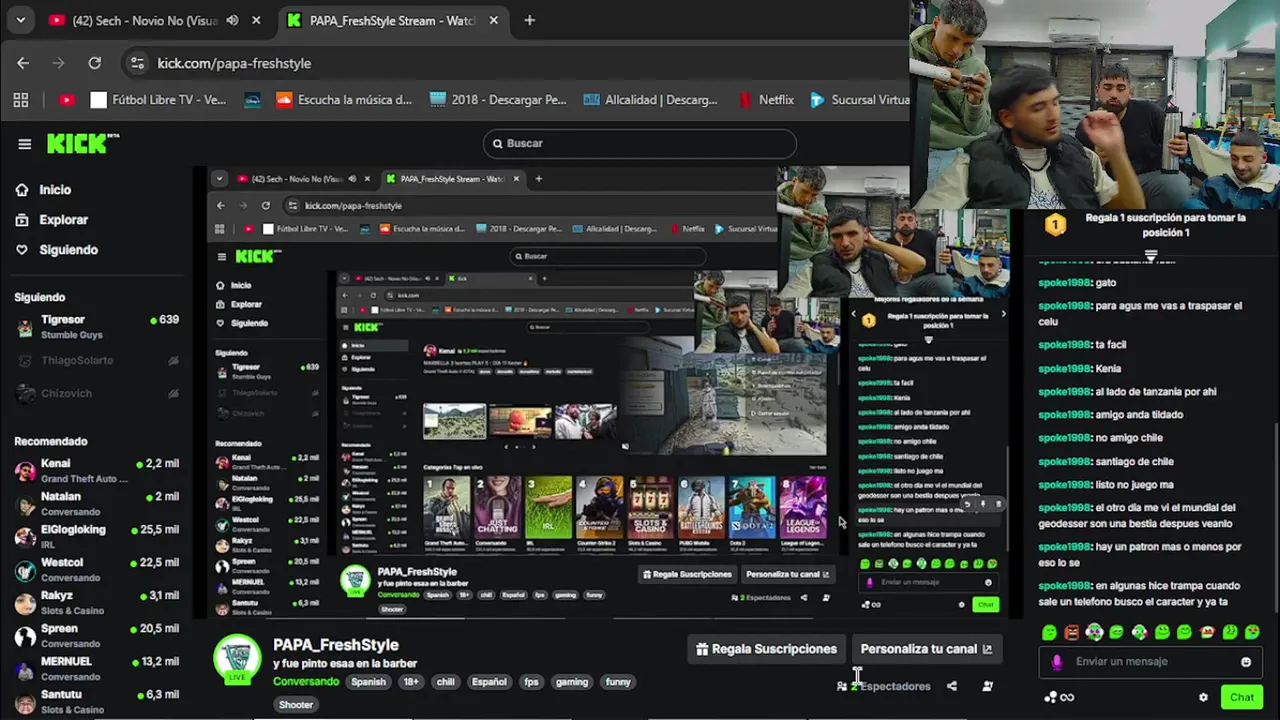Open the 2018 - Descargar Pe... bookmark
Viewport: 1280px width, 720px height.
point(498,100)
